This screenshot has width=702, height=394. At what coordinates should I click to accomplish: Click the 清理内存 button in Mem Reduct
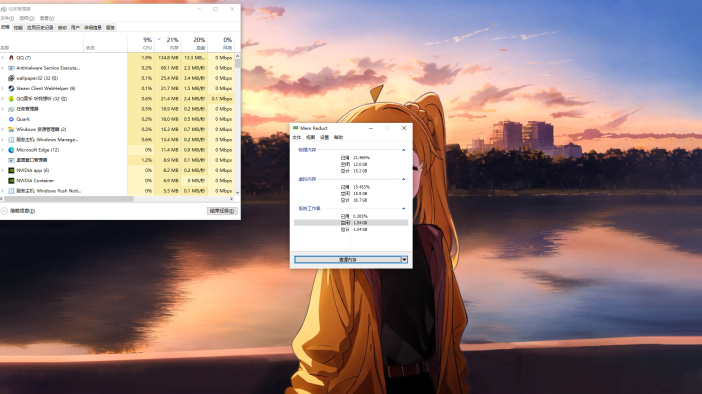point(347,260)
